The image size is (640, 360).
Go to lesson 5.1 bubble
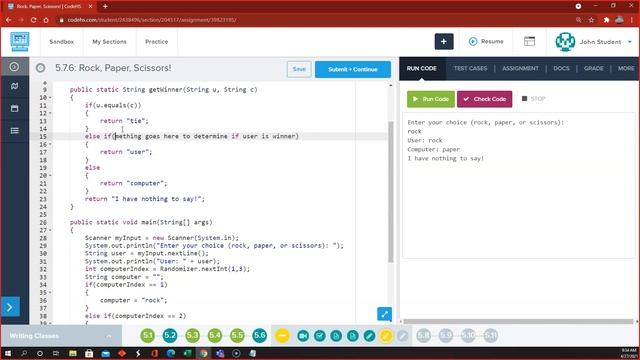(148, 336)
